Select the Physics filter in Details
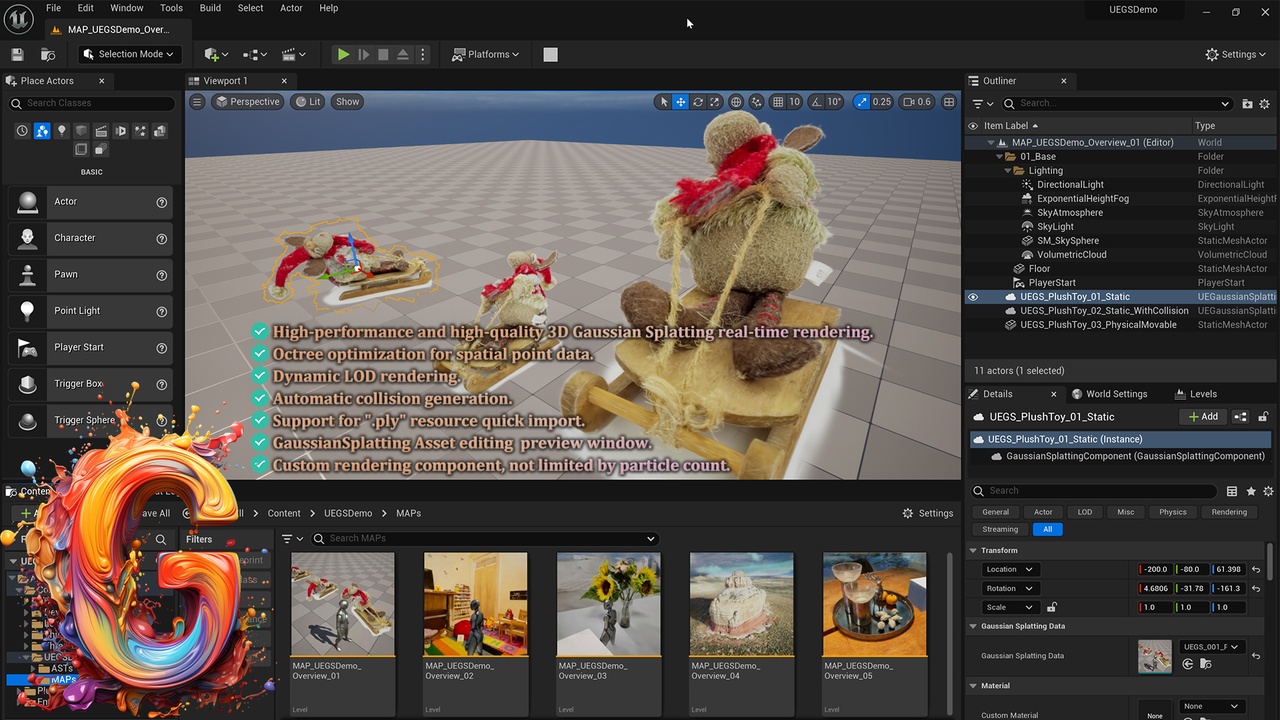Viewport: 1280px width, 720px height. click(x=1172, y=512)
